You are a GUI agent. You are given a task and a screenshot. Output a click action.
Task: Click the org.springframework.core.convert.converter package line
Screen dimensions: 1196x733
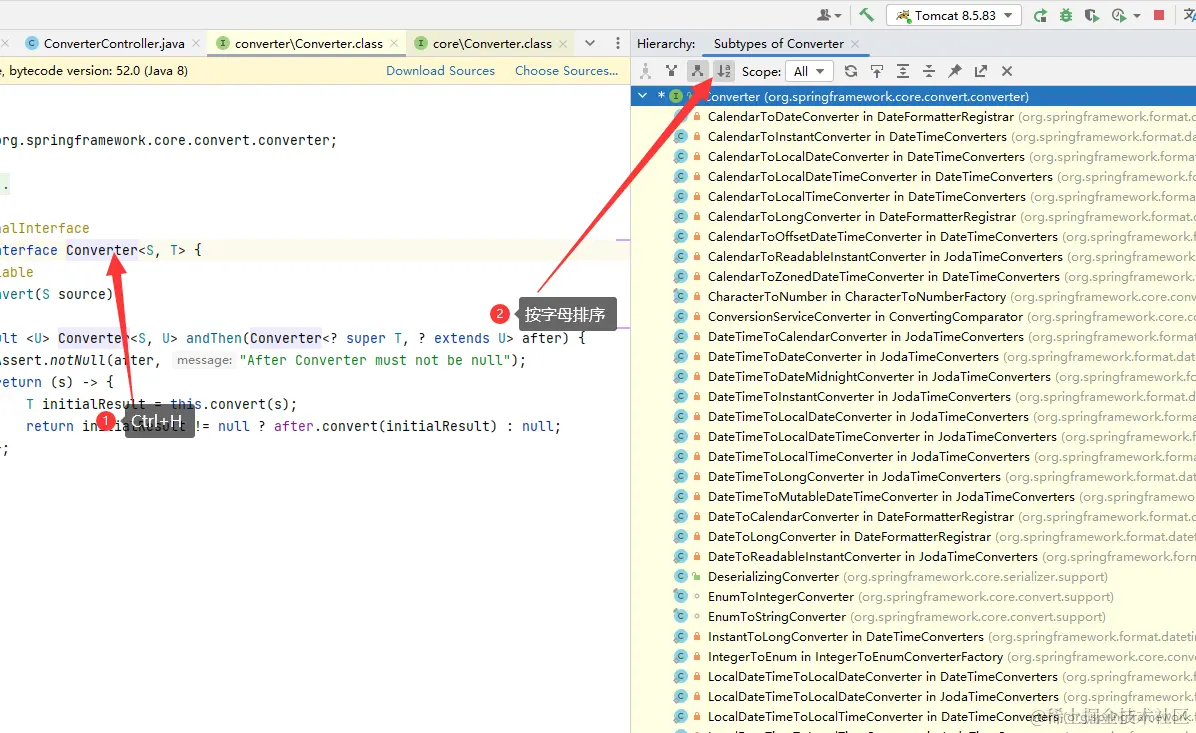168,140
